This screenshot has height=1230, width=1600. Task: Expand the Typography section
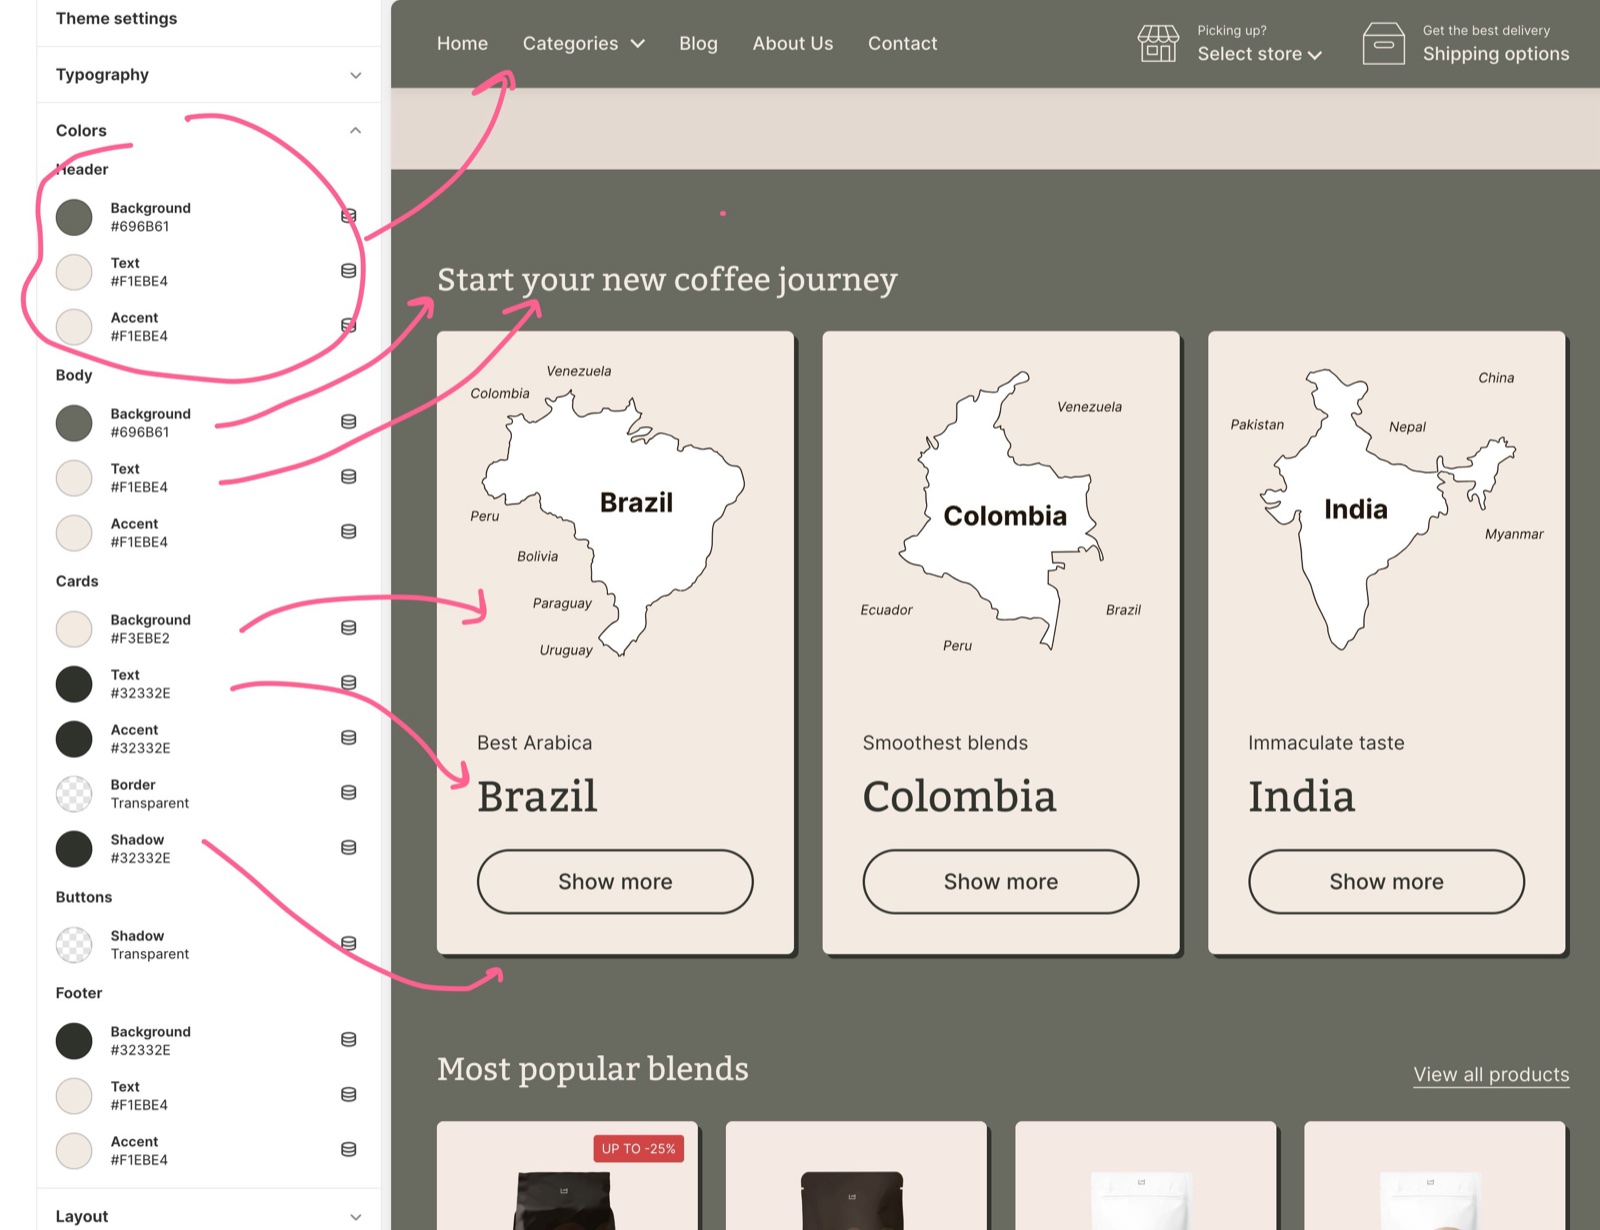tap(209, 75)
